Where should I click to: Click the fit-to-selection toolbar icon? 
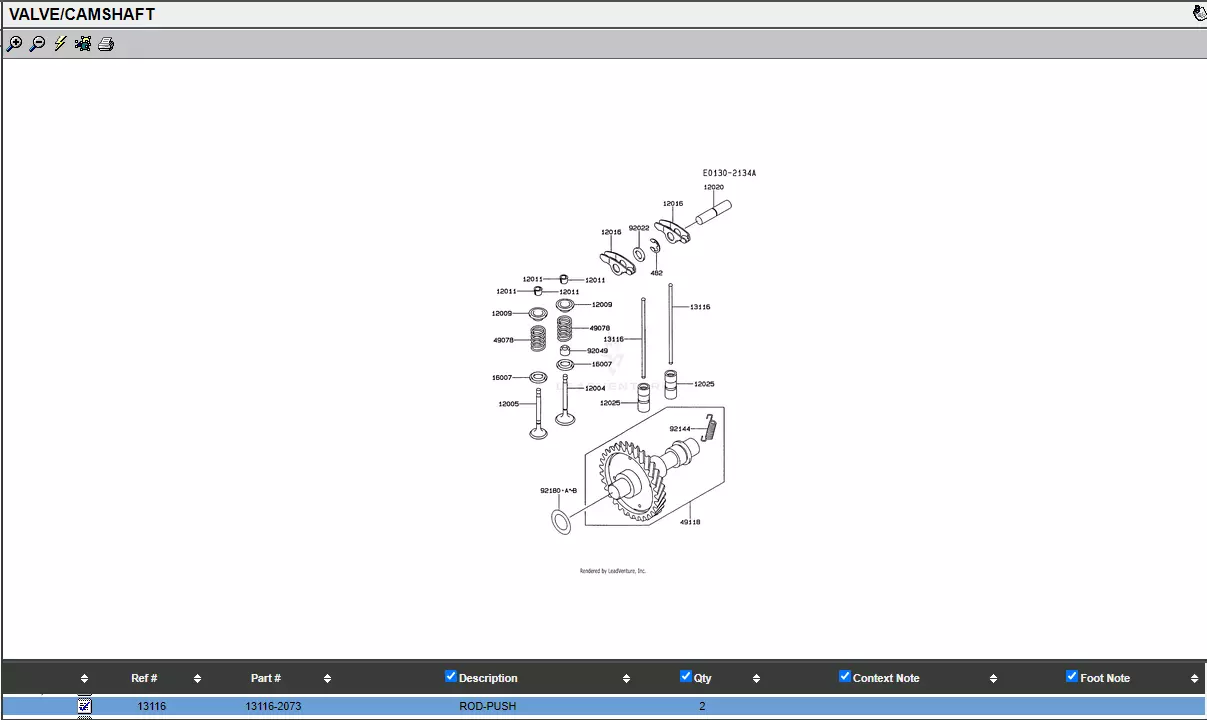(83, 44)
